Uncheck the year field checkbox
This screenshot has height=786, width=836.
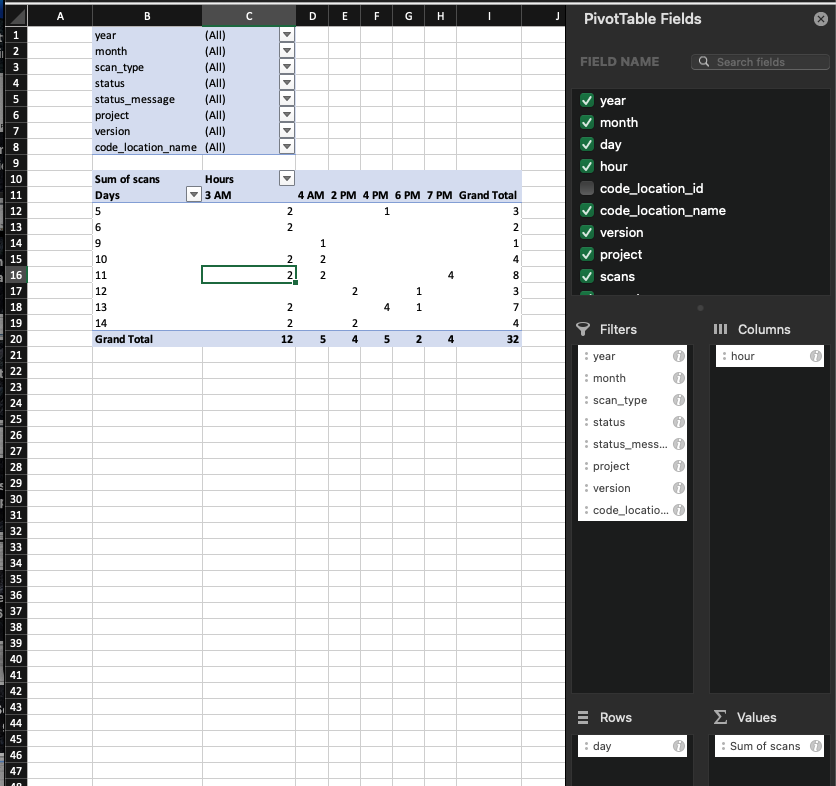click(x=588, y=101)
